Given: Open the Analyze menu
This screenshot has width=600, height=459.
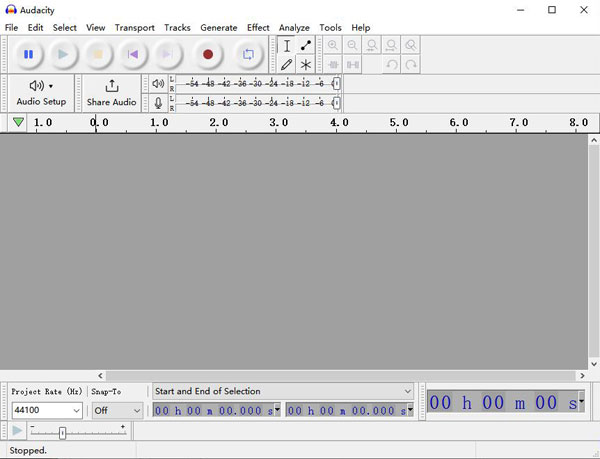Looking at the screenshot, I should (x=294, y=28).
